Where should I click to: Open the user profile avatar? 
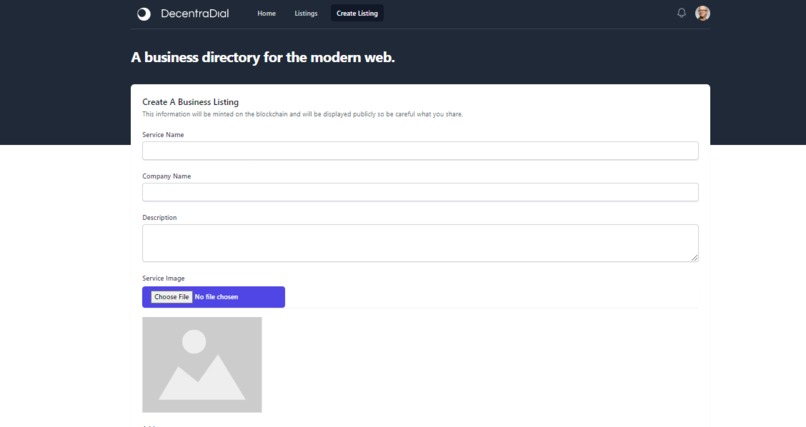(702, 13)
